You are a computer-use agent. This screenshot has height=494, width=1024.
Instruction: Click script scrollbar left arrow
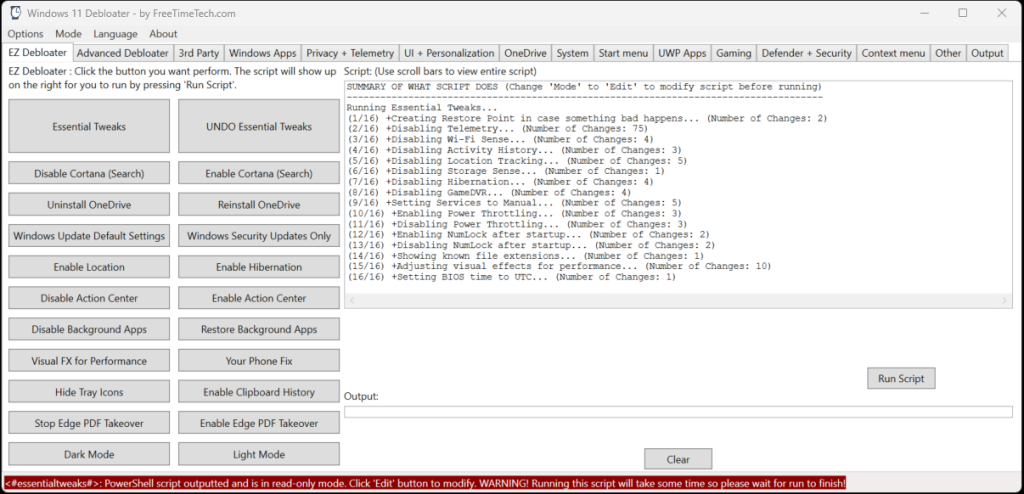click(x=351, y=300)
